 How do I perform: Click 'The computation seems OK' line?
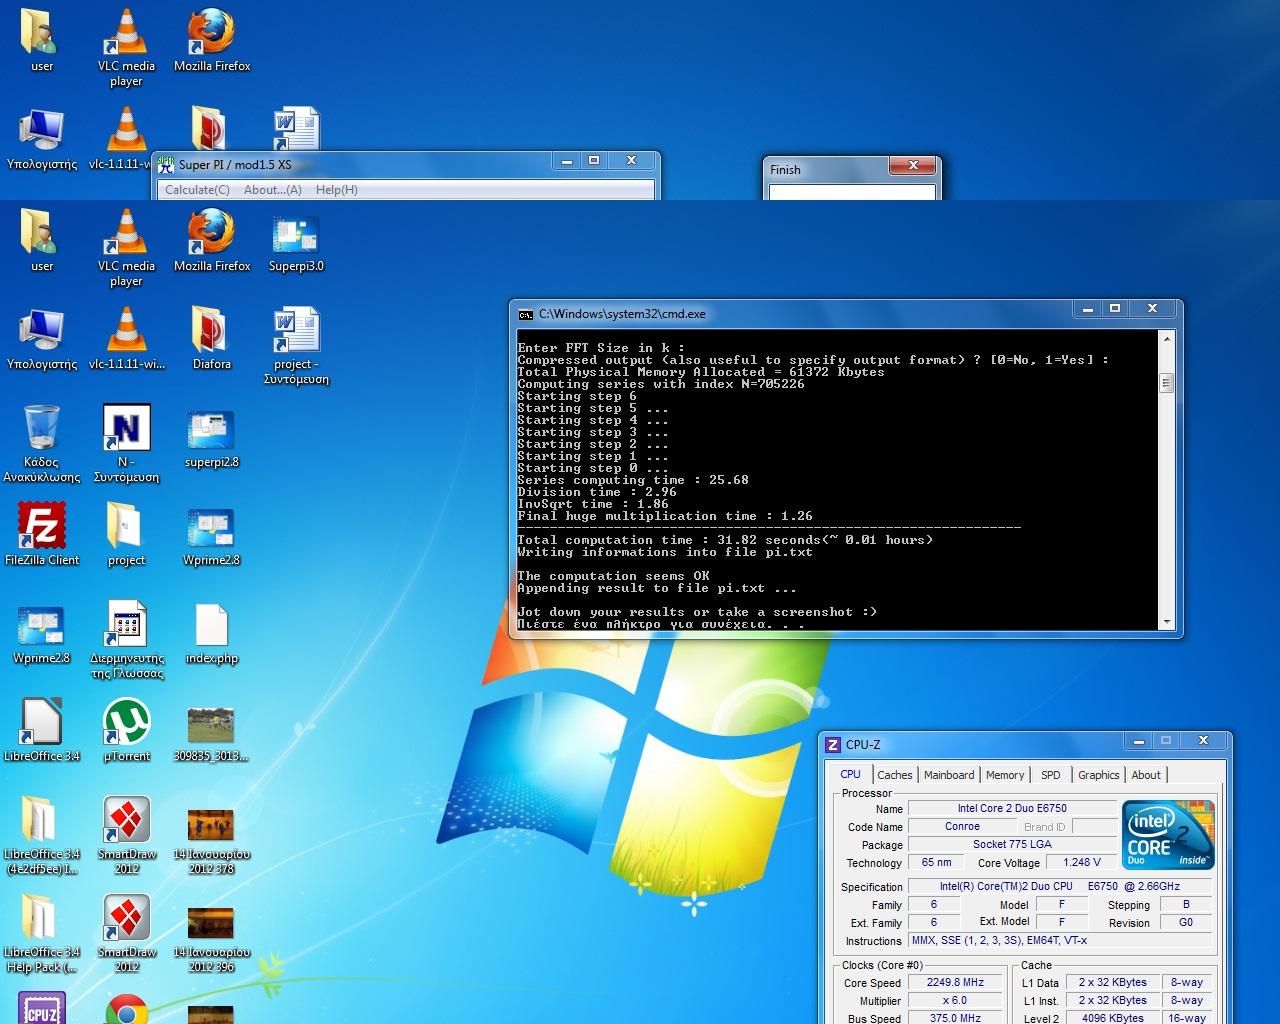[x=613, y=576]
